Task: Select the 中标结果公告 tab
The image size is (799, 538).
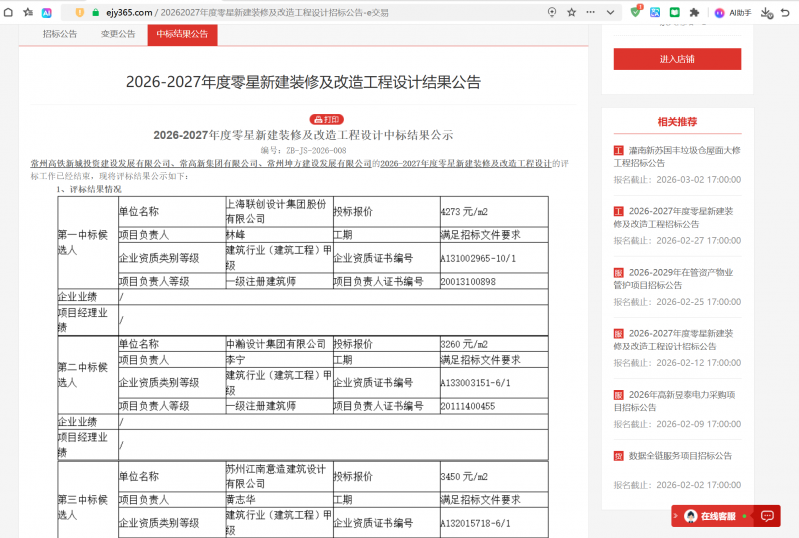Action: tap(182, 34)
